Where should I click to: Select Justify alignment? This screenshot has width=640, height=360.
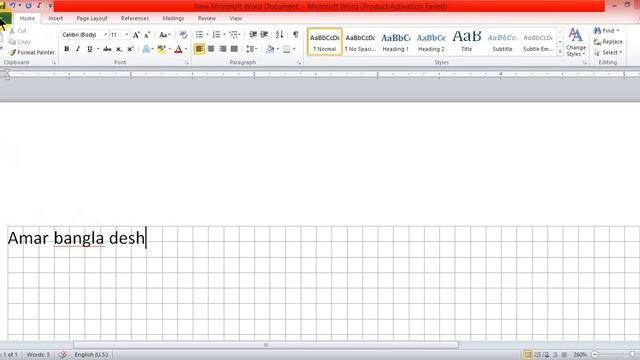pyautogui.click(x=234, y=49)
